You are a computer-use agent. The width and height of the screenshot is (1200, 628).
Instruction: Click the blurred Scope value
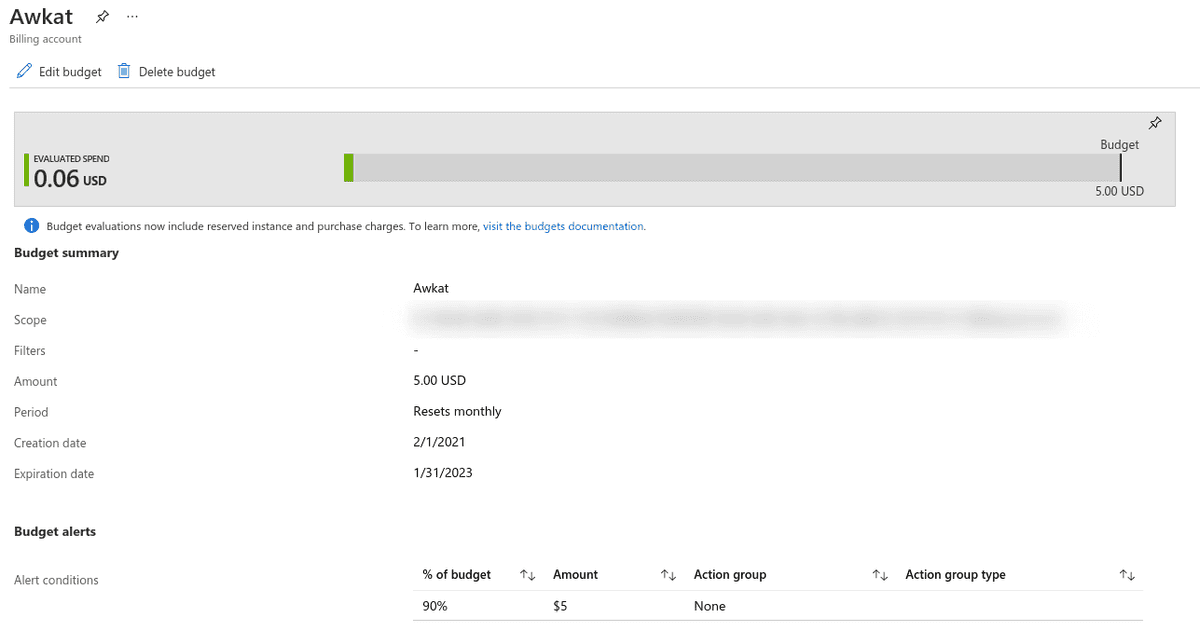[735, 320]
